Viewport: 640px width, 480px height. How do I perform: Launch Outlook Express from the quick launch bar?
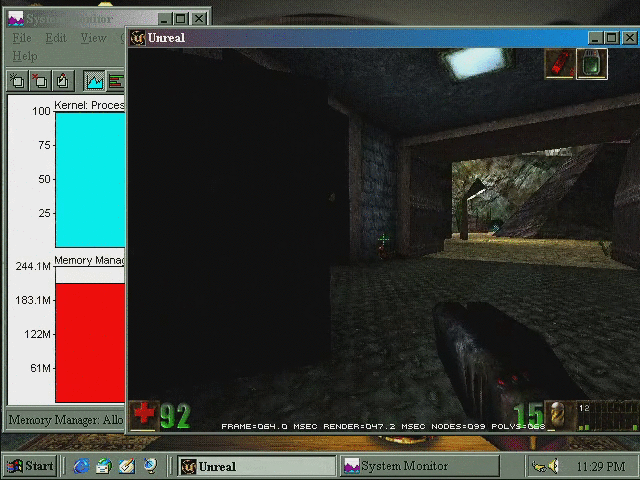click(x=104, y=466)
